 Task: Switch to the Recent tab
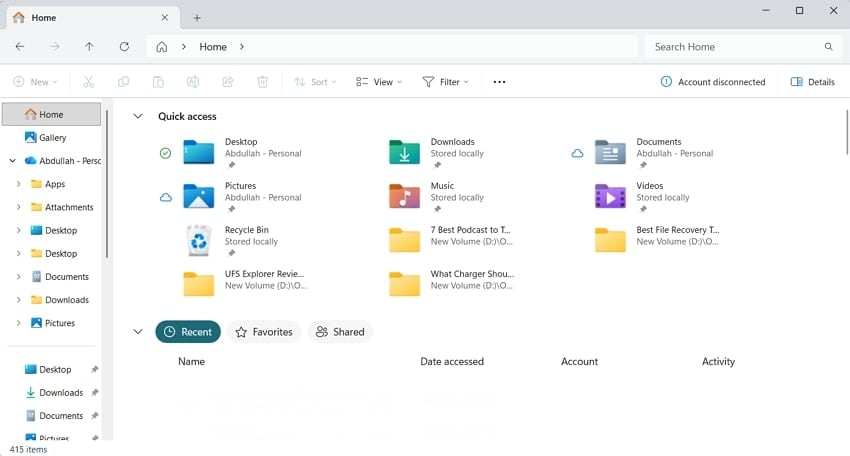pos(188,332)
